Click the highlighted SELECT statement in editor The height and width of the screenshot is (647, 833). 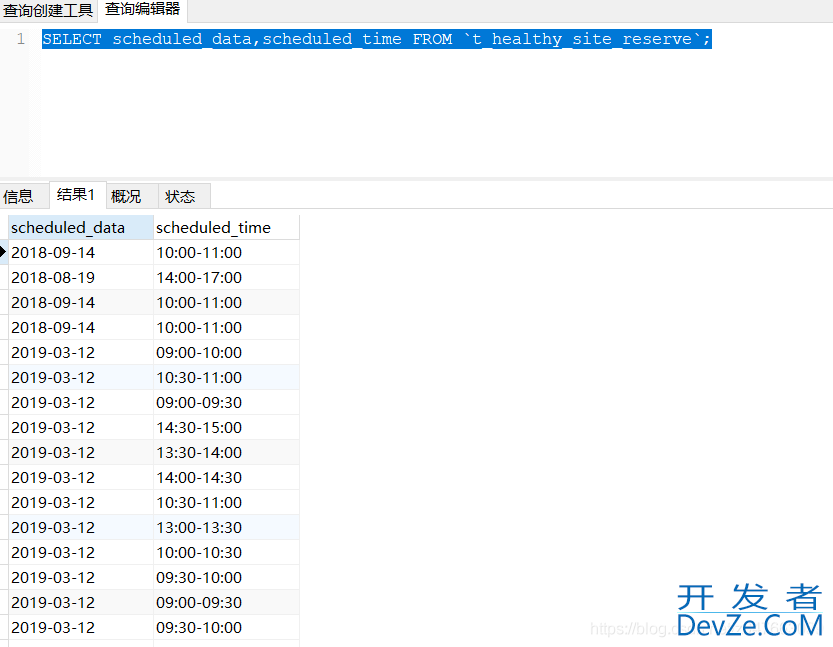click(x=376, y=39)
